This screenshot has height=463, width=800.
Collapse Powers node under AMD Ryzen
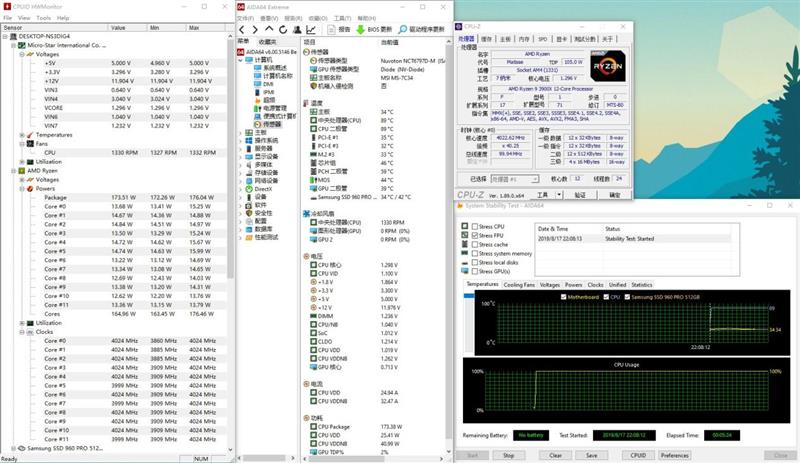(x=22, y=188)
